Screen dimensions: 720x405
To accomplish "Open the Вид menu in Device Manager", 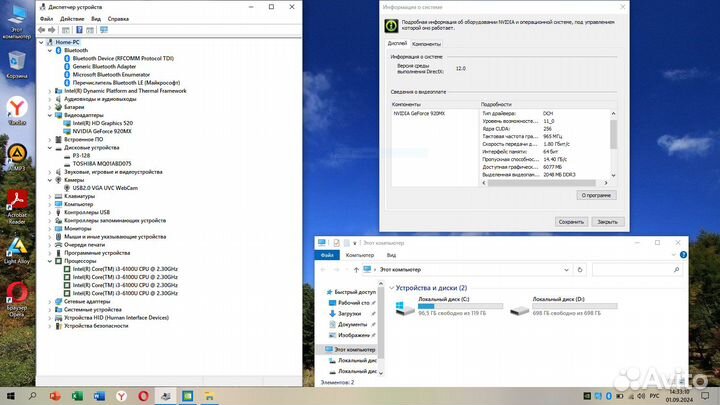I will [96, 19].
